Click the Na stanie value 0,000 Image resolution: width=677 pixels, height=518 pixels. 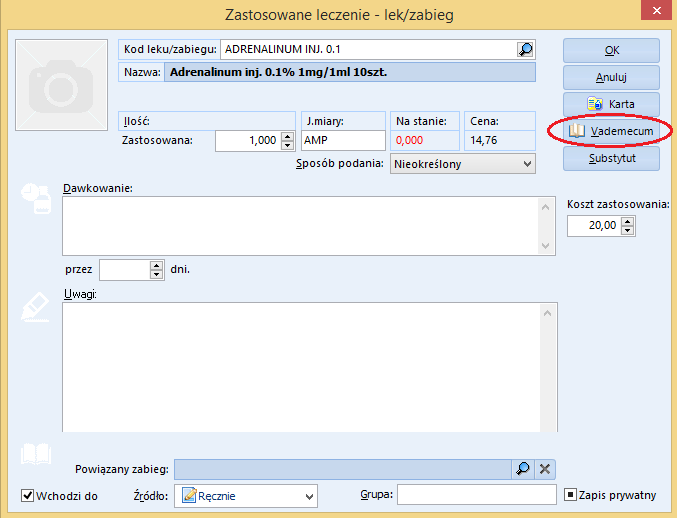tap(409, 140)
